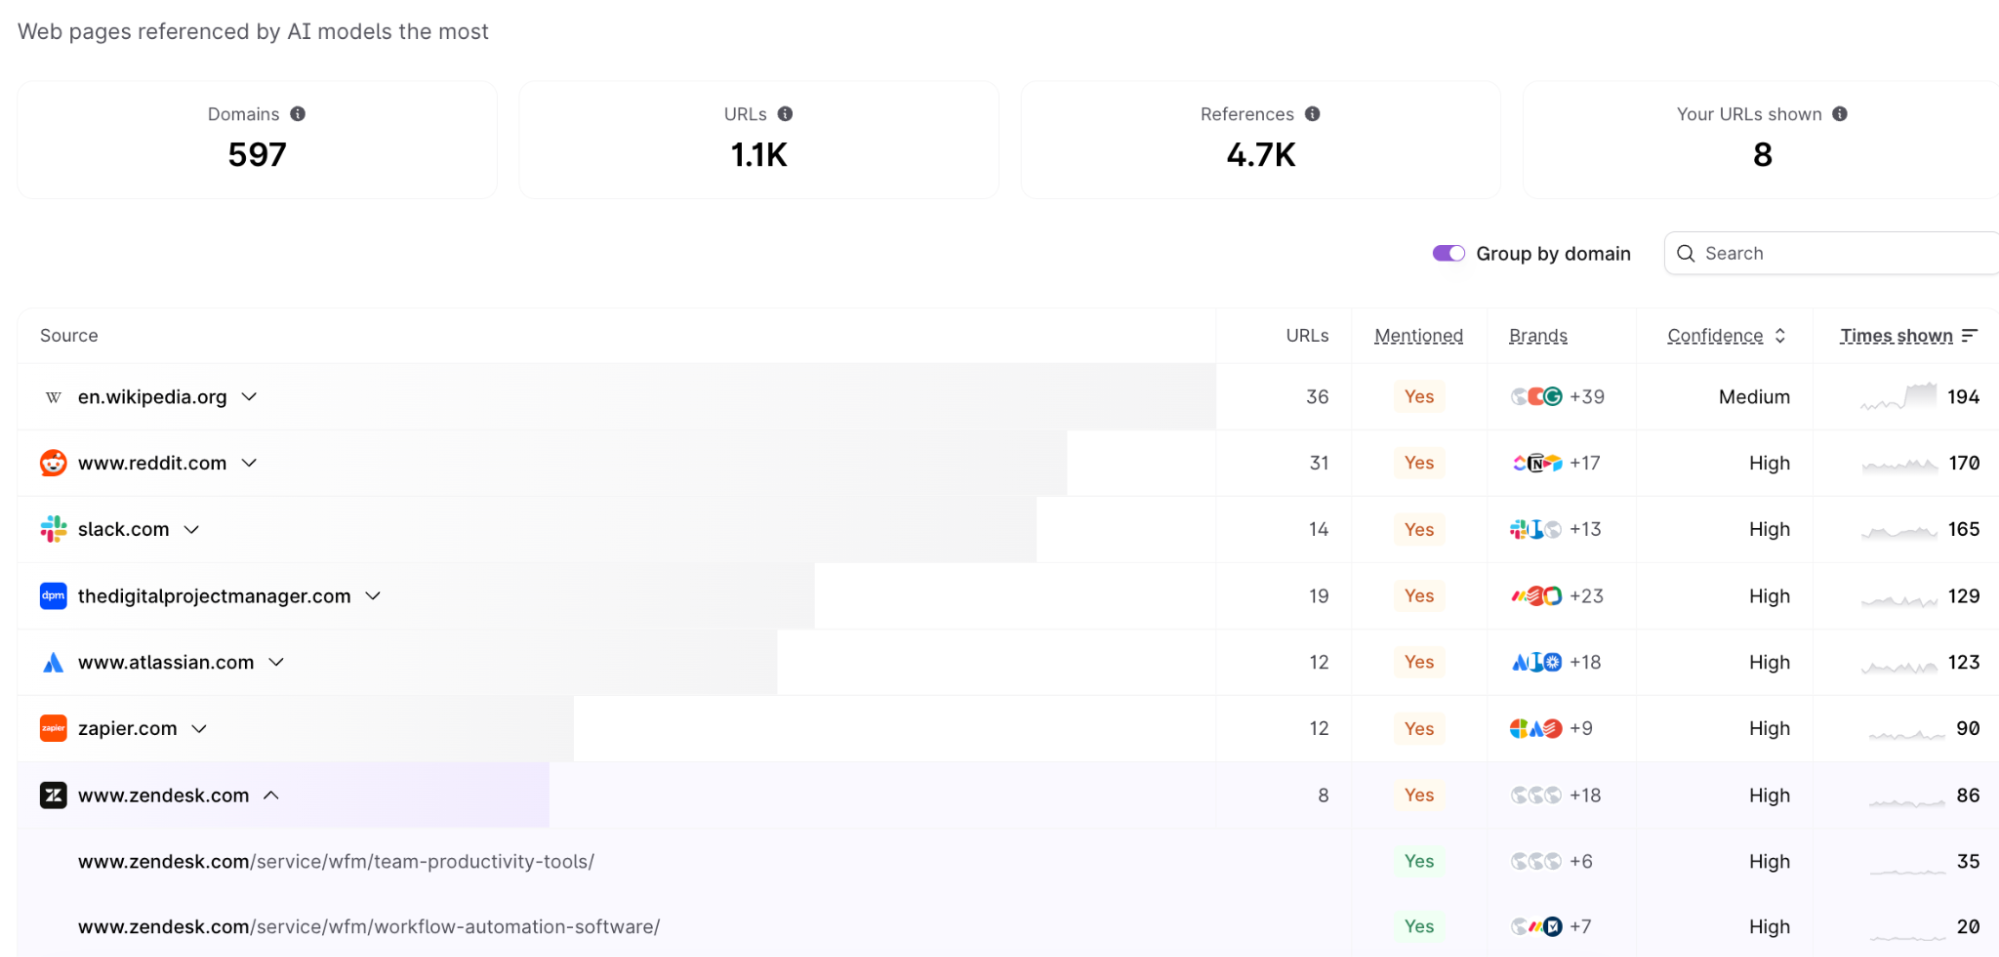
Task: Click the Mentioned column header
Action: pos(1418,336)
